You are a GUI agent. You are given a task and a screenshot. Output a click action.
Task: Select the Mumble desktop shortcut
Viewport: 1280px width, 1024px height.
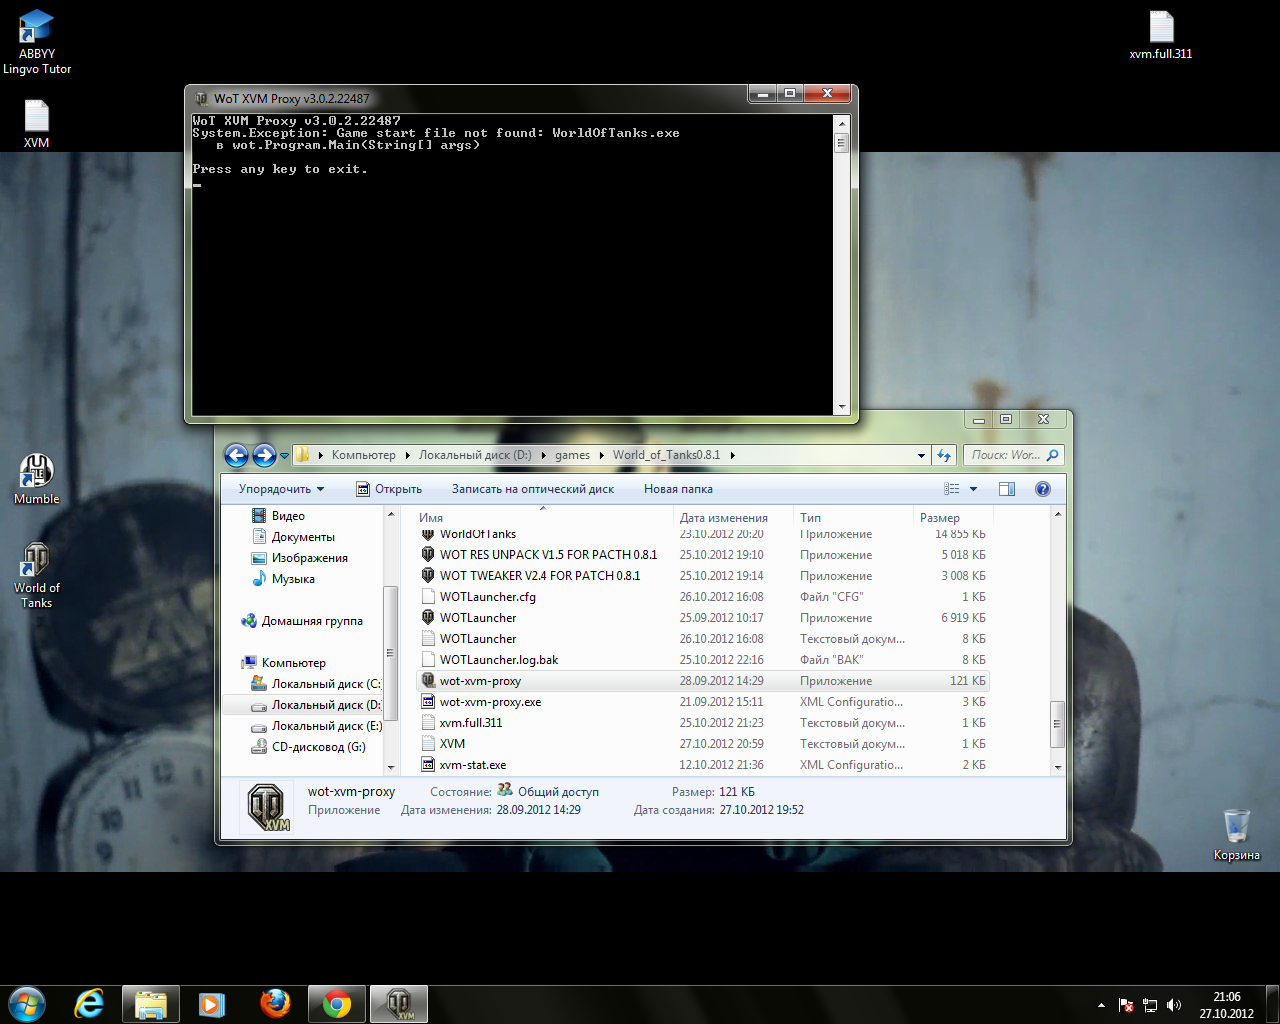tap(37, 479)
